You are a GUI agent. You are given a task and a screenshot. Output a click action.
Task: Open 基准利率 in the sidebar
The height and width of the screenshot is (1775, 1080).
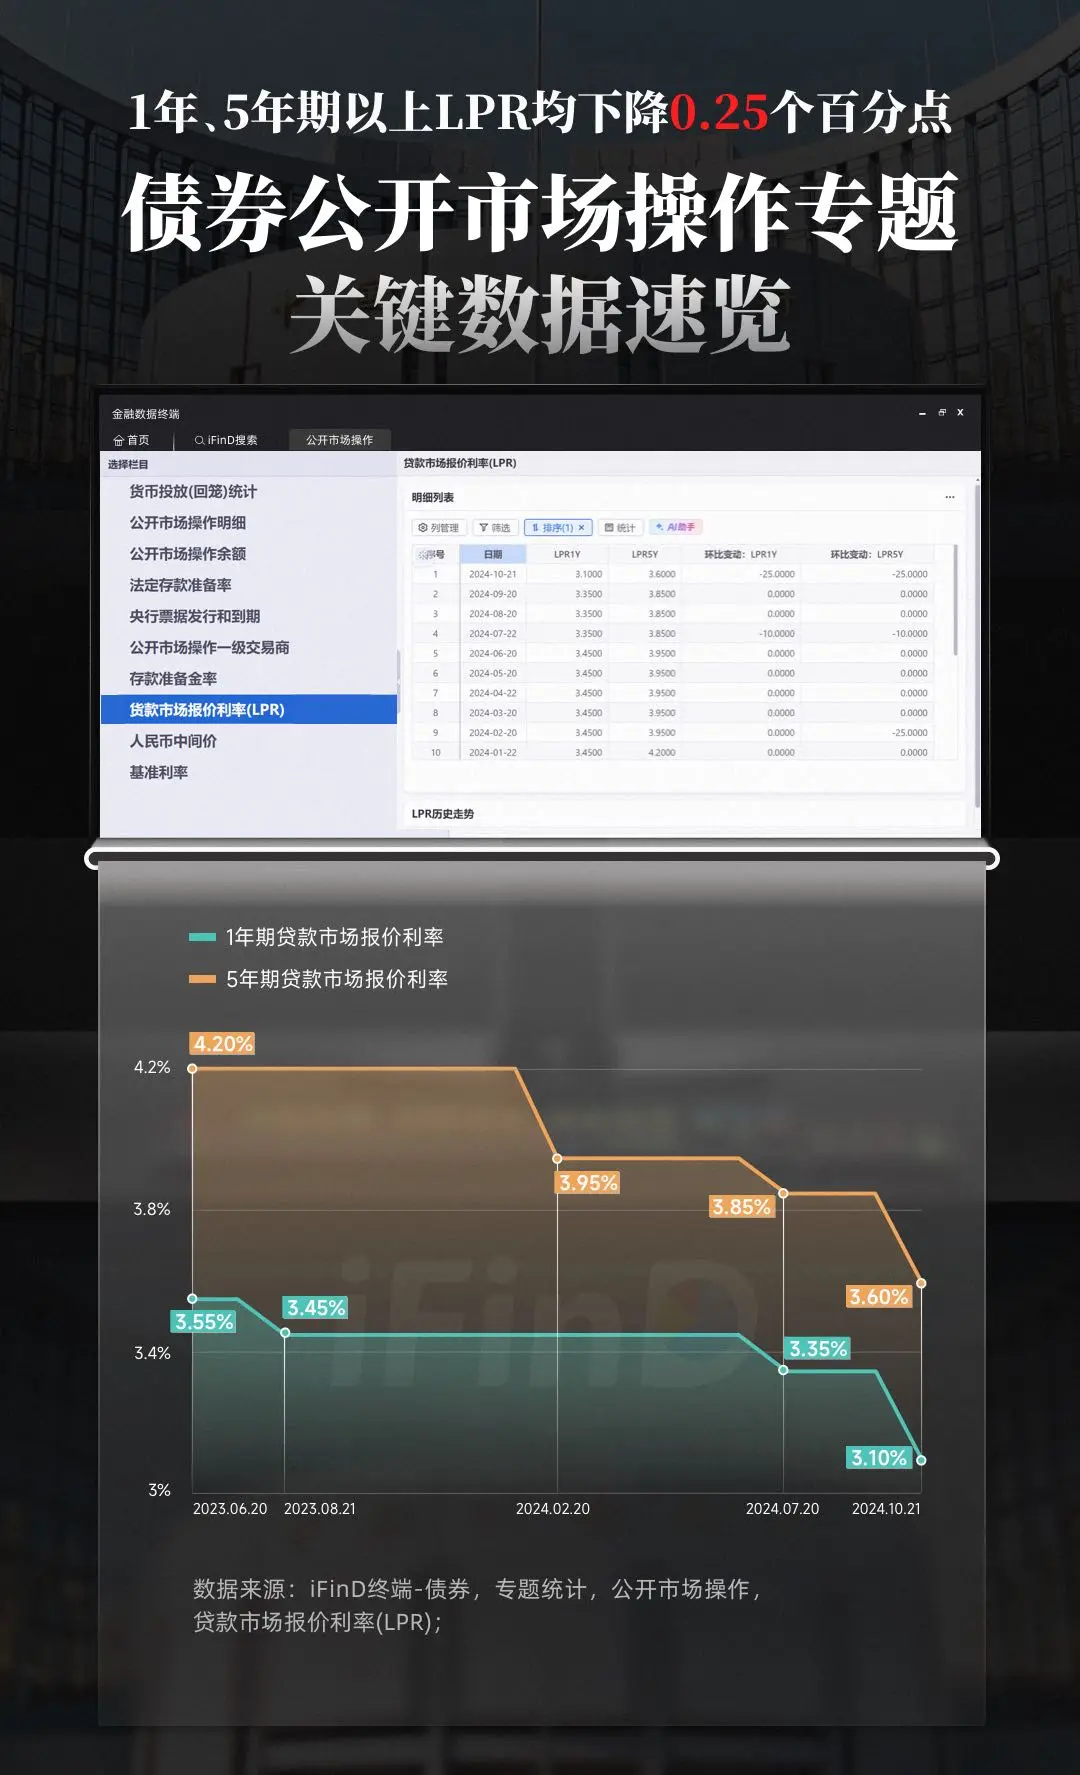click(x=158, y=772)
